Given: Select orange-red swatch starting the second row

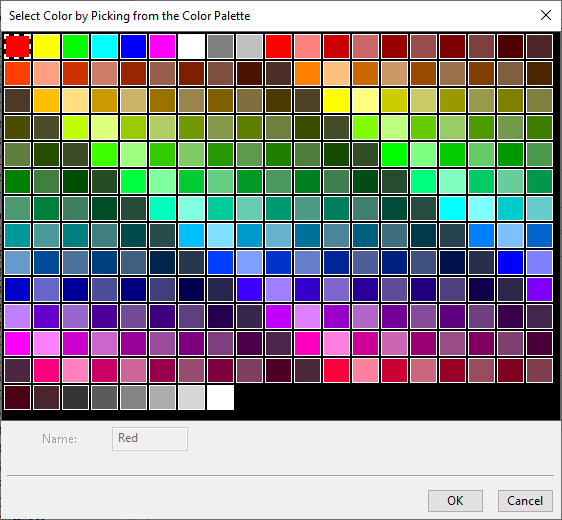Looking at the screenshot, I should coord(17,73).
